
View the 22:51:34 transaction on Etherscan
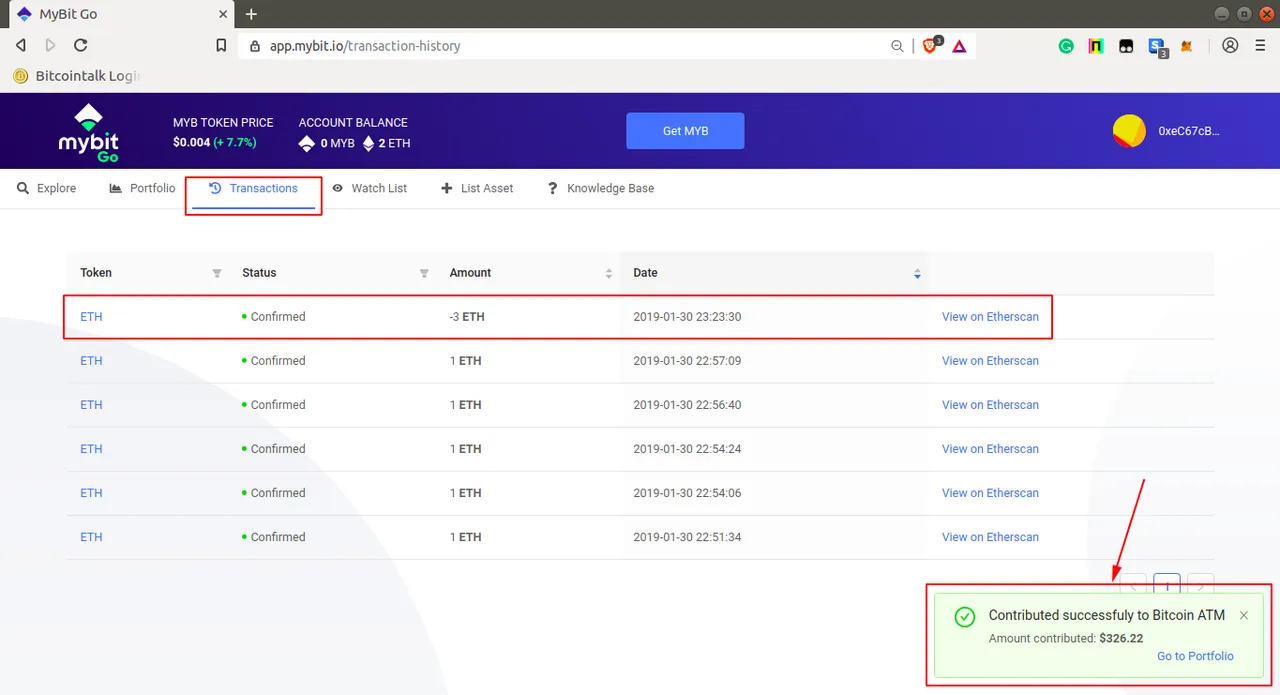990,537
